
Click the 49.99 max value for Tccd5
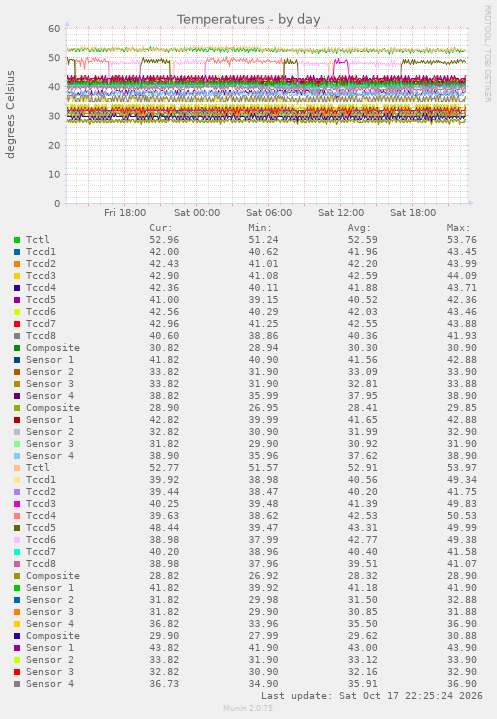click(462, 528)
